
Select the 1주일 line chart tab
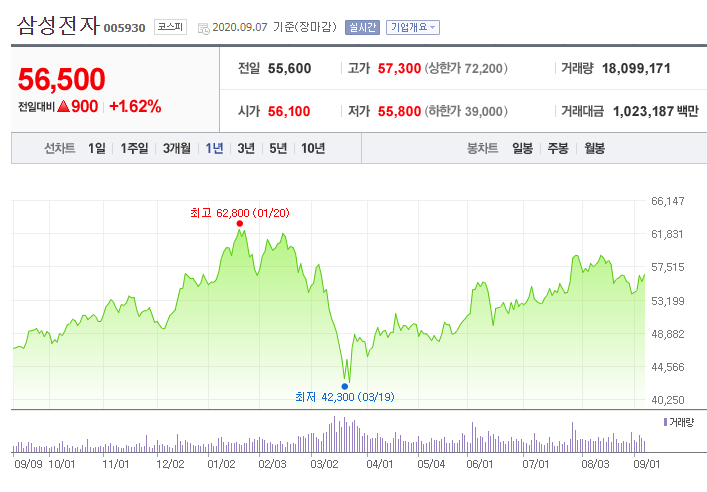pyautogui.click(x=134, y=148)
